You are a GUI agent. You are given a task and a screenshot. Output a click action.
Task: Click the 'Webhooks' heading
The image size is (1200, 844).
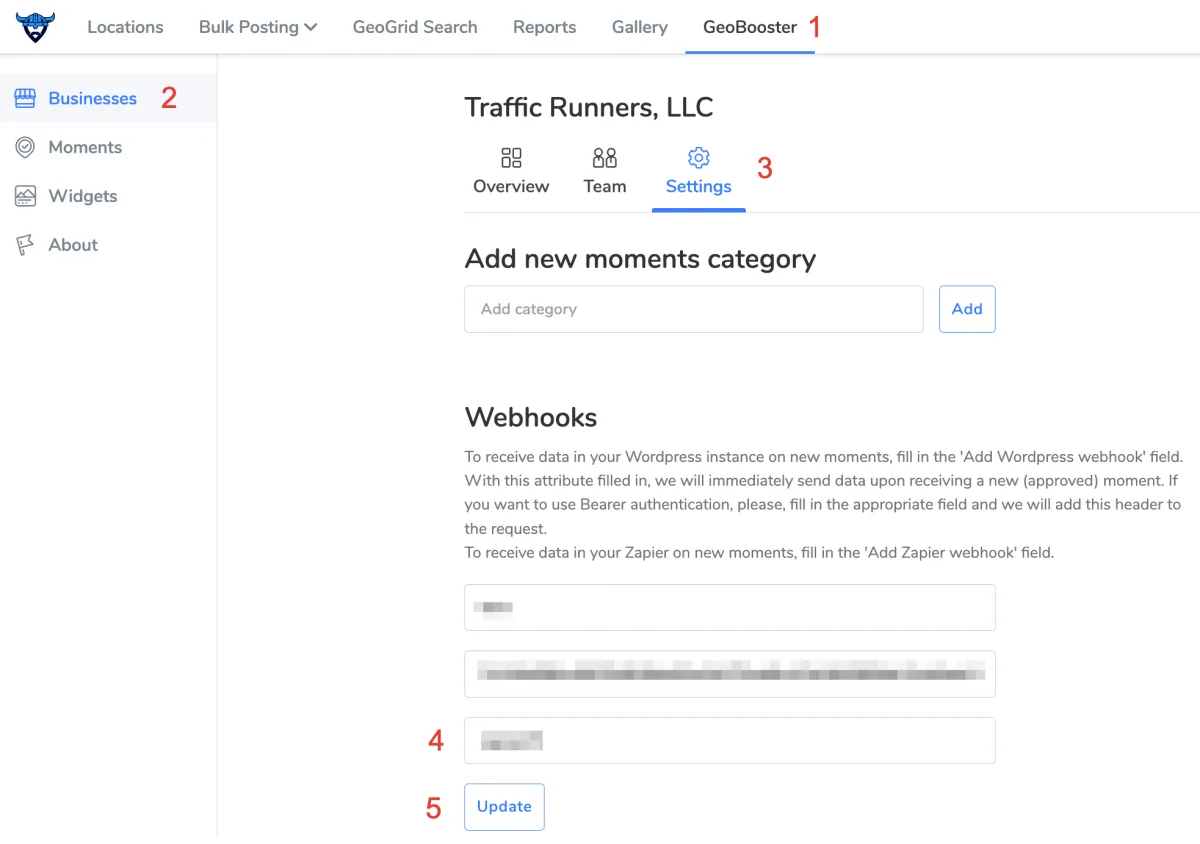[531, 417]
